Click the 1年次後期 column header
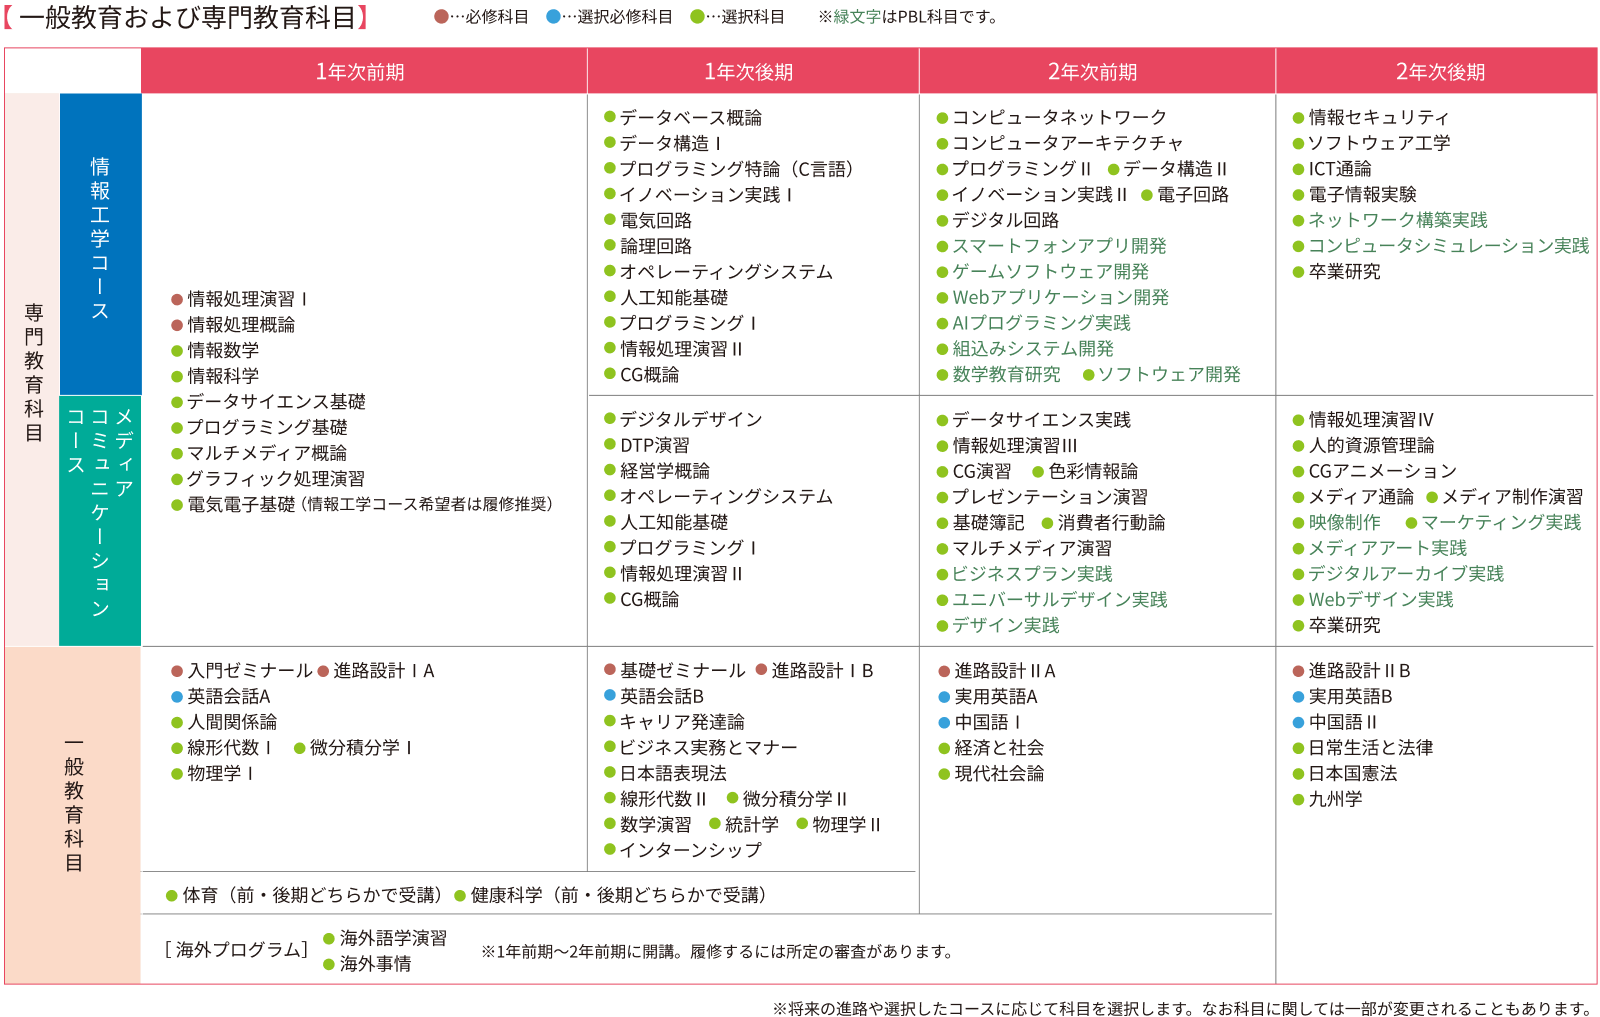 tap(753, 71)
